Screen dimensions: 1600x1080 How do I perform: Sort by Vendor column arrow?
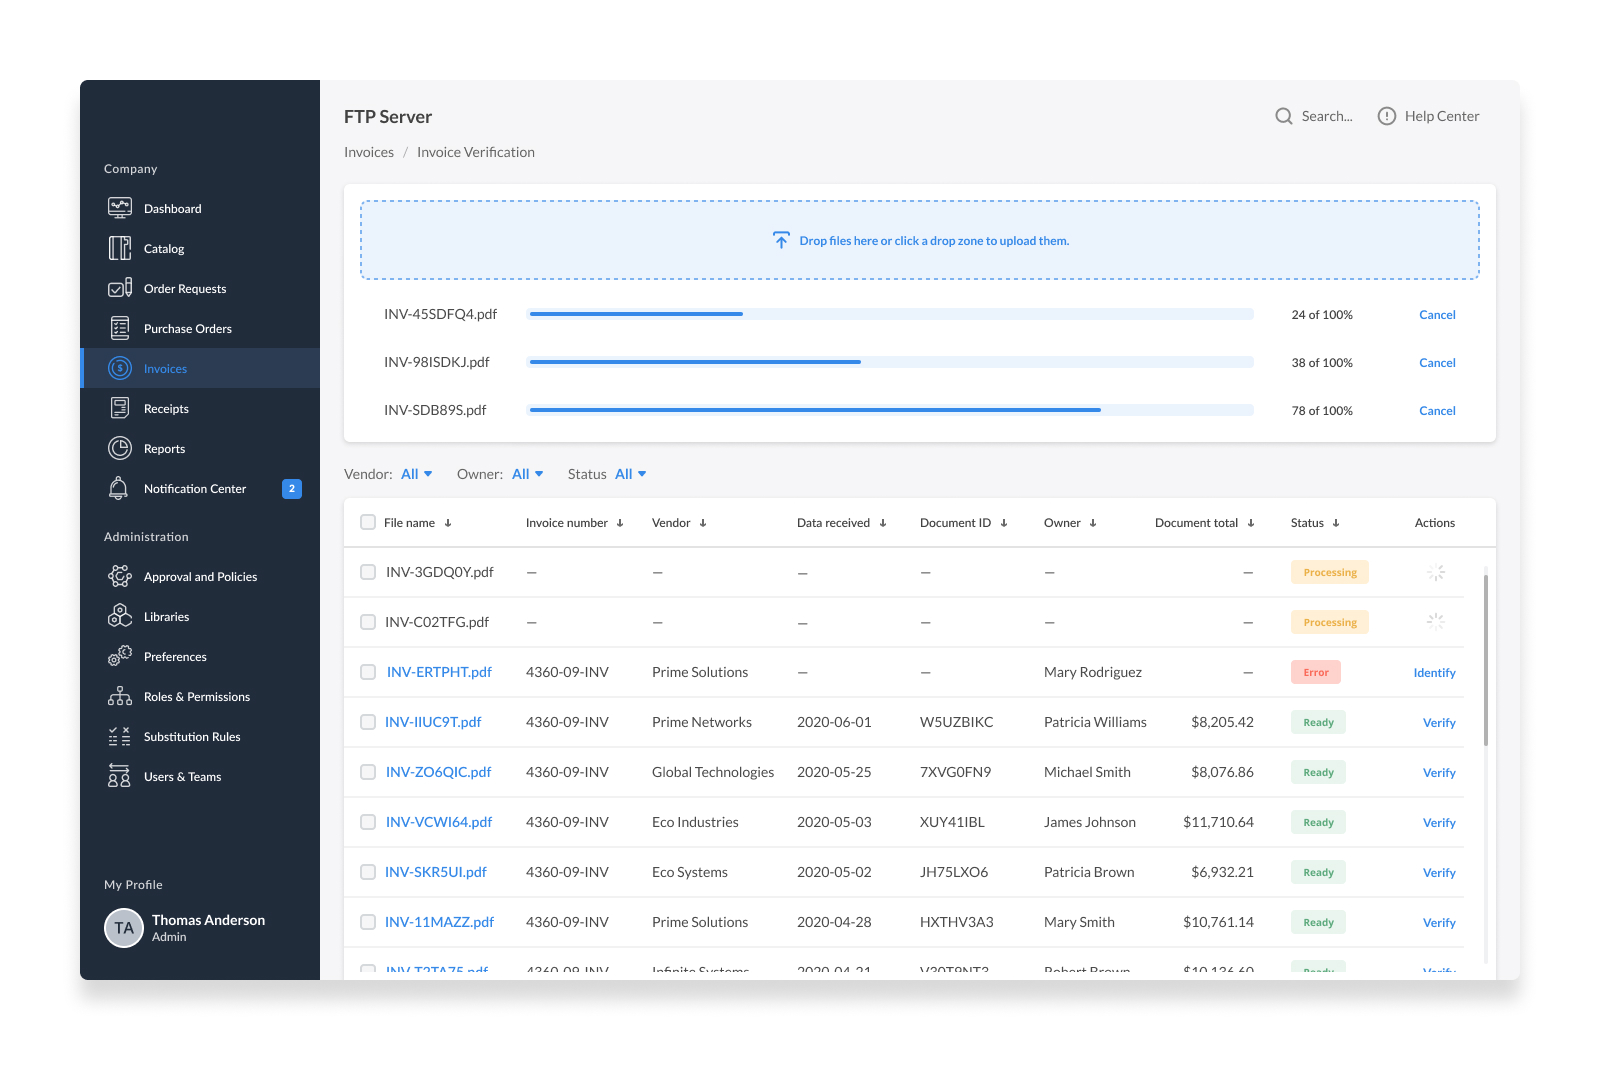[703, 523]
